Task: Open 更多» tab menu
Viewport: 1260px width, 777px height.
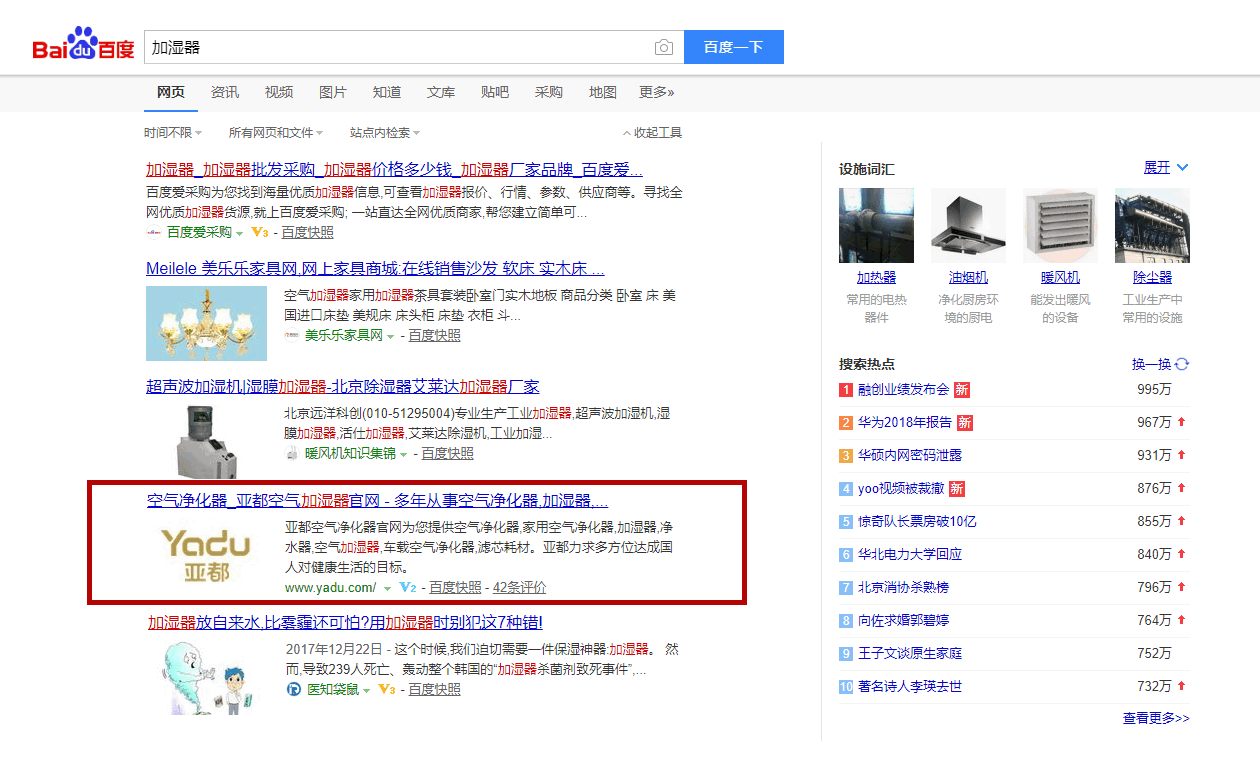Action: click(x=657, y=92)
